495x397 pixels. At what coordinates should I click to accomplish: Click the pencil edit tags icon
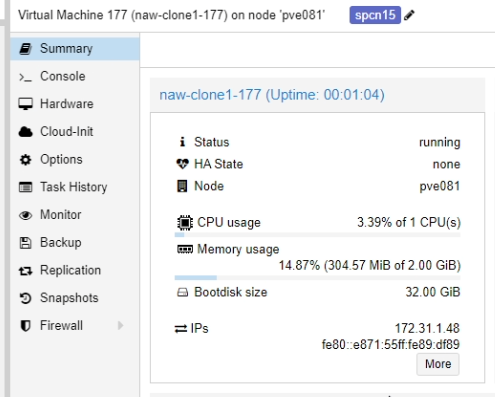(409, 15)
